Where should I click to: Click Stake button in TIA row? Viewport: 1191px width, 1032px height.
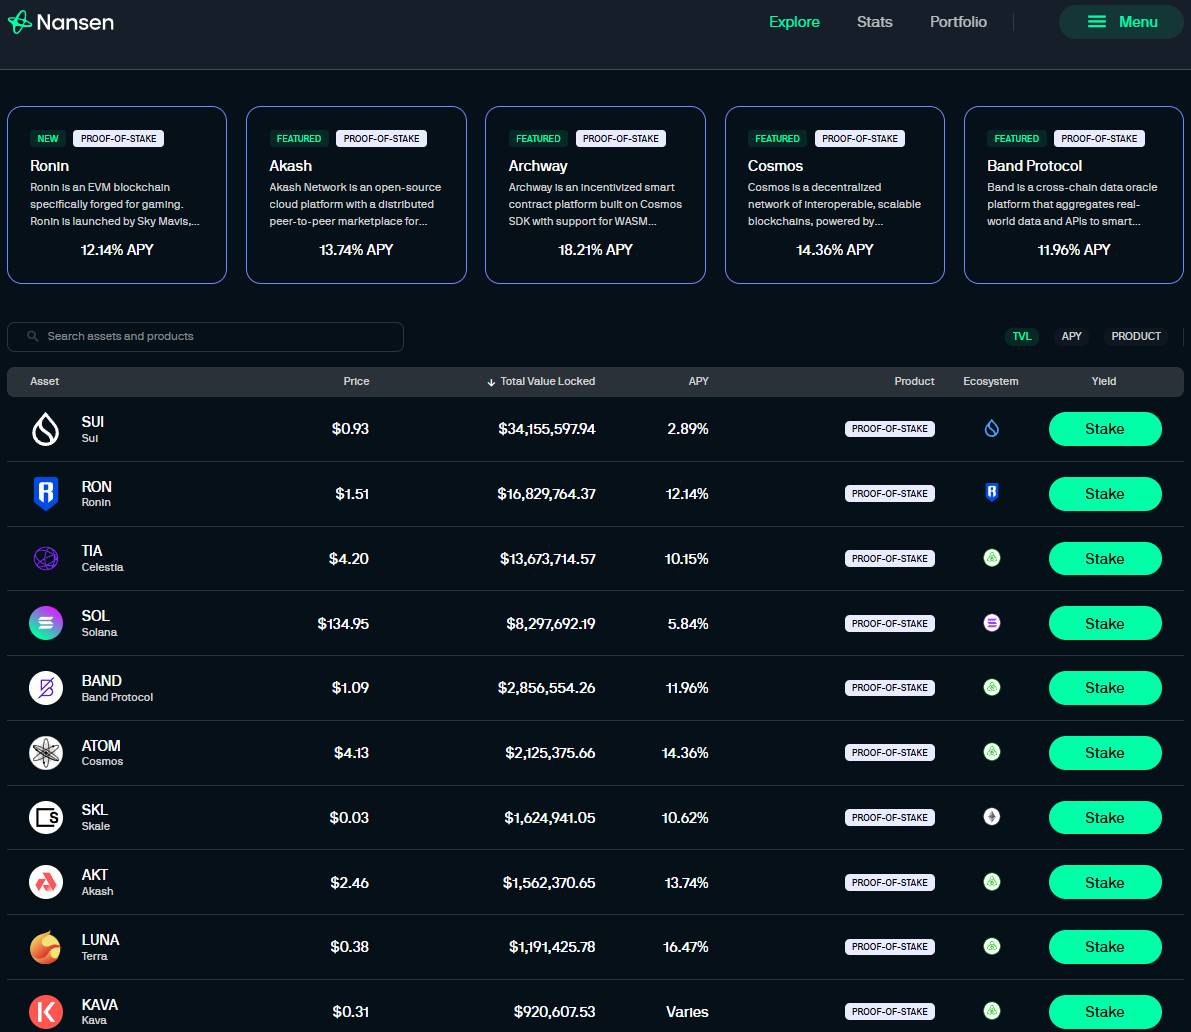tap(1104, 558)
